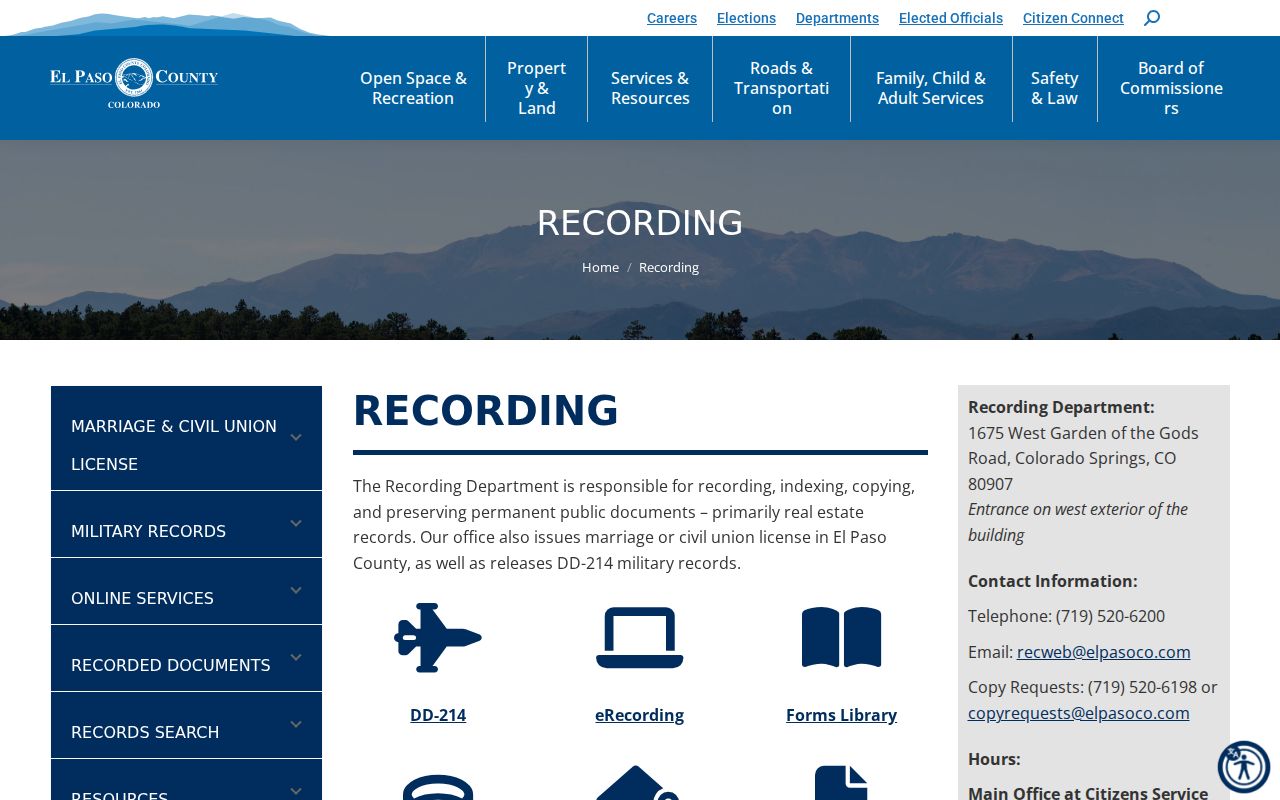Go to the Careers link
Screen dimensions: 1280x800
pos(672,18)
